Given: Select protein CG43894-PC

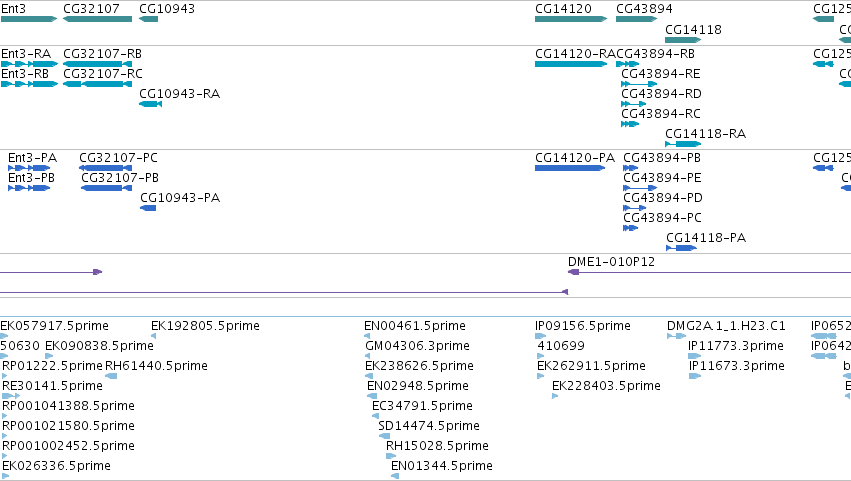Looking at the screenshot, I should pos(630,228).
